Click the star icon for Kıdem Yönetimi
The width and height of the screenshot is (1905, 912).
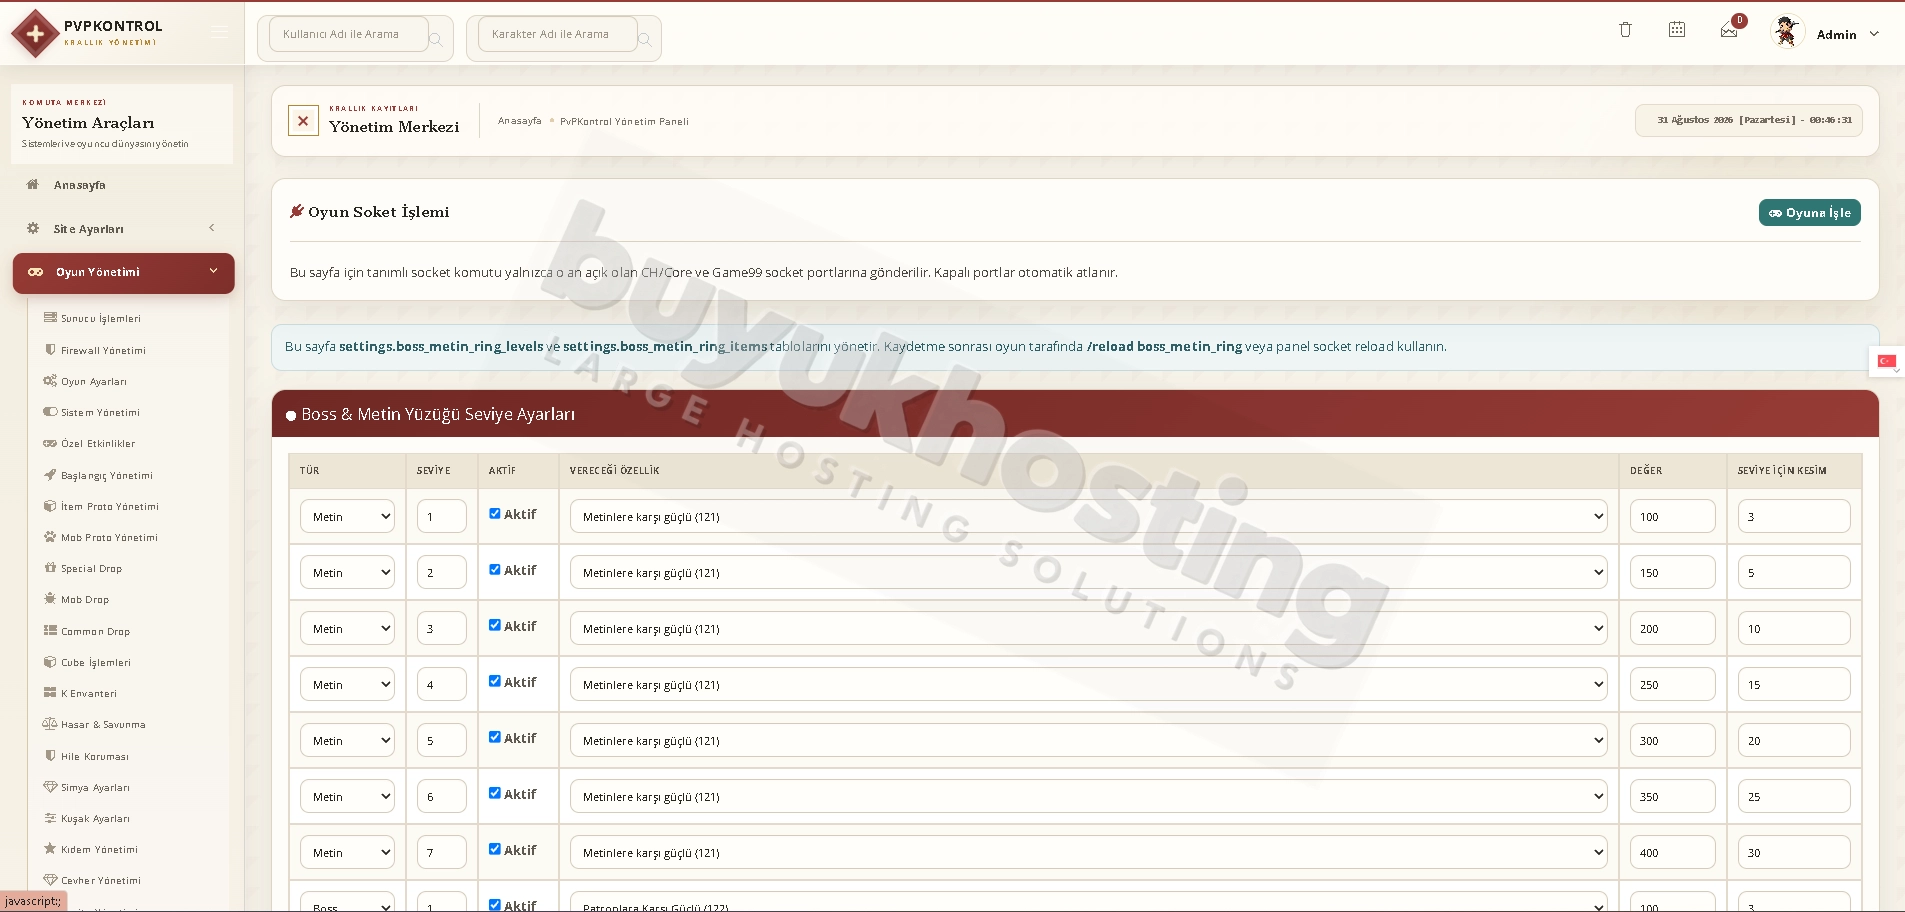(50, 849)
